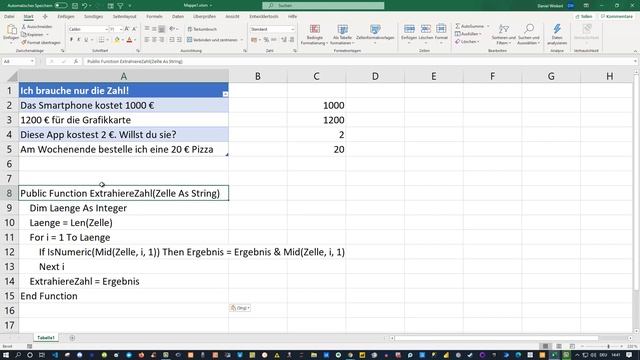This screenshot has height=360, width=640.
Task: Click the taskbar search magnifier icon
Action: point(18,355)
